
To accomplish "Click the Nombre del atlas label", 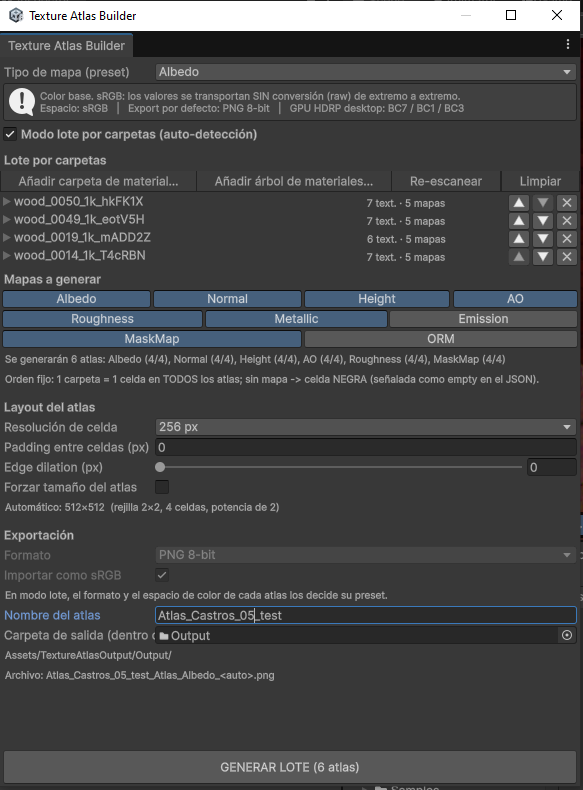I will click(52, 615).
